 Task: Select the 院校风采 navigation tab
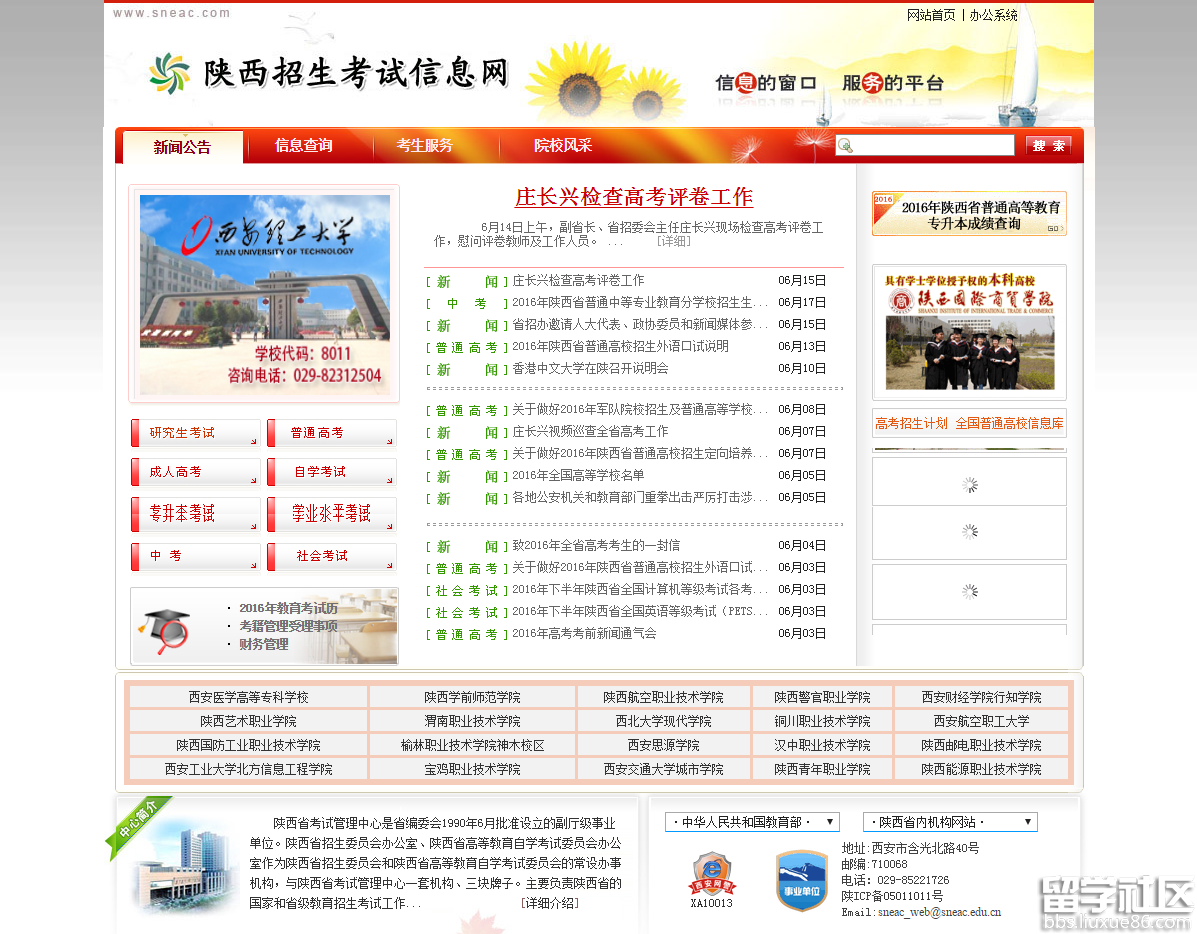point(563,146)
